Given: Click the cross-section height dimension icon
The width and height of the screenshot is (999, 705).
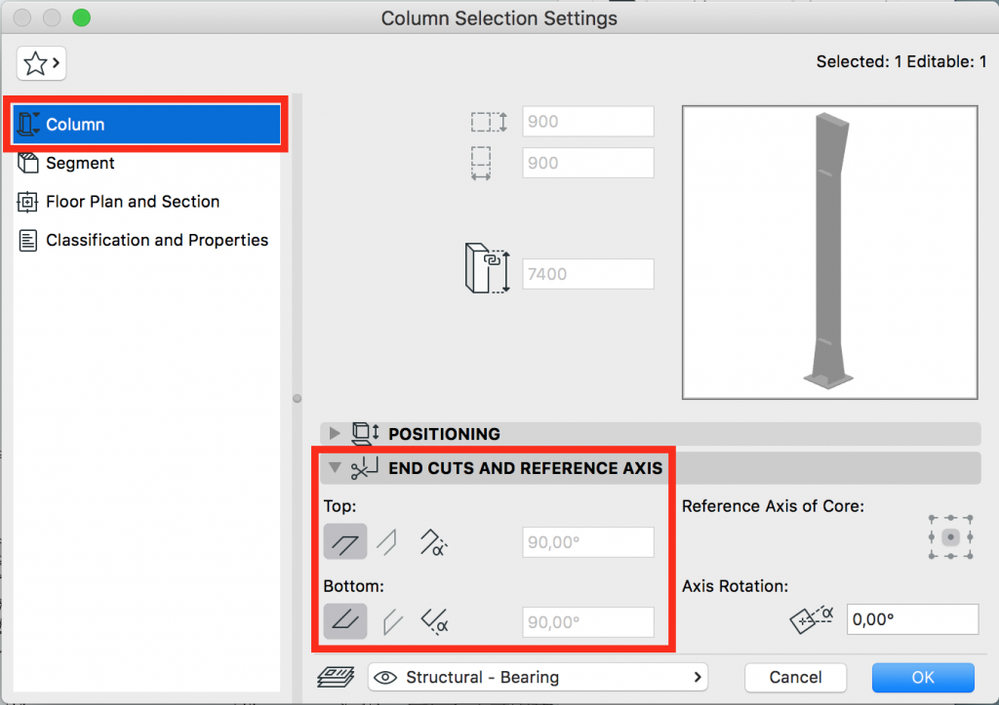Looking at the screenshot, I should 489,122.
